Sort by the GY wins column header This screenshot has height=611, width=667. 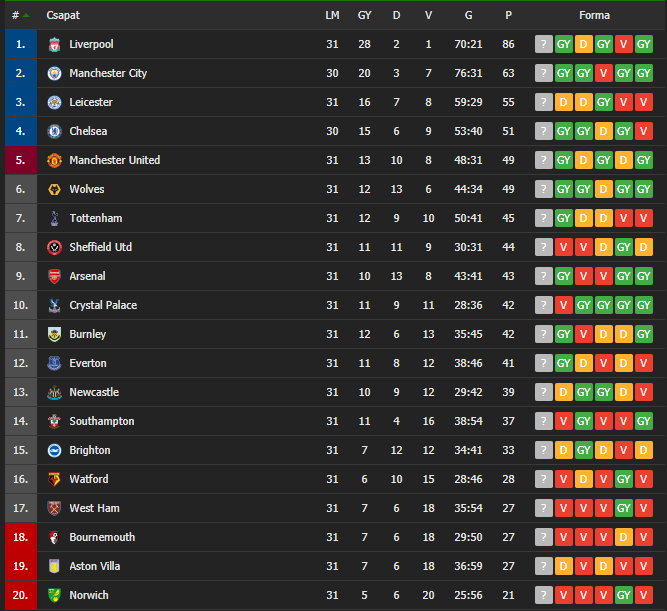tap(365, 15)
